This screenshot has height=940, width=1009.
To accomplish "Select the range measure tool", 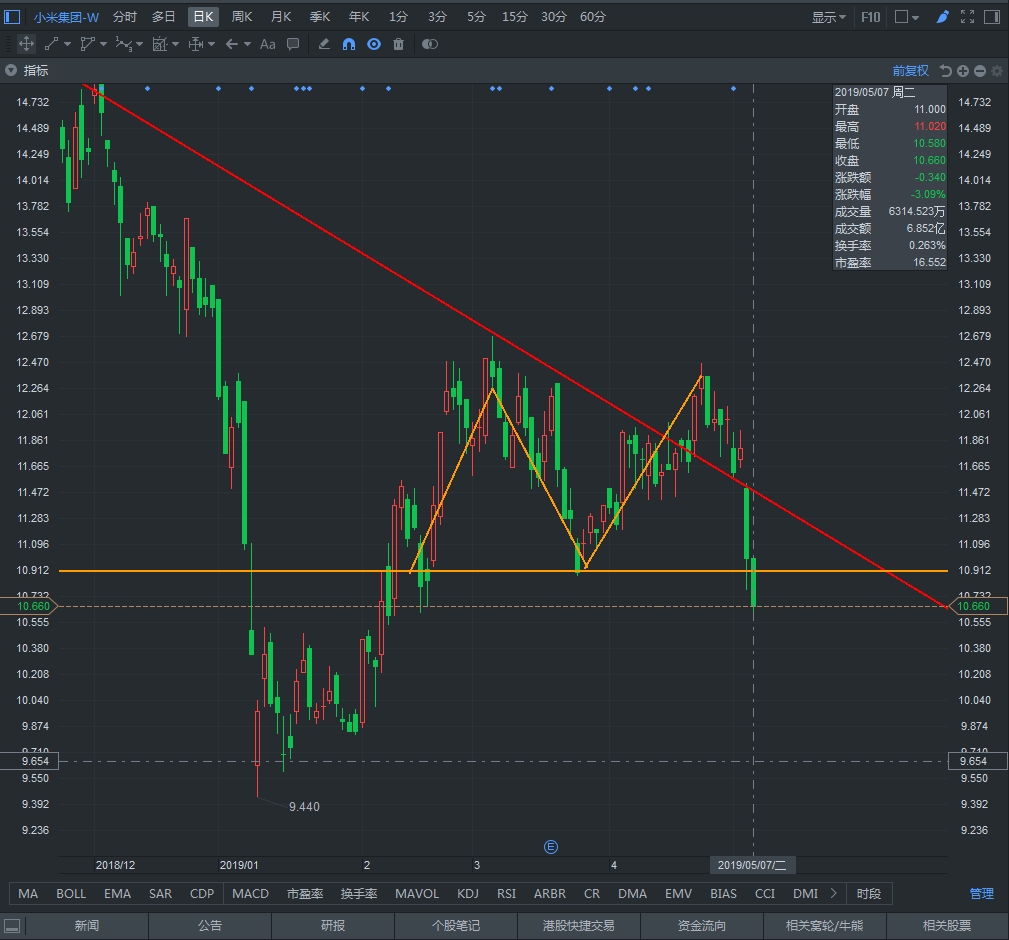I will [196, 44].
